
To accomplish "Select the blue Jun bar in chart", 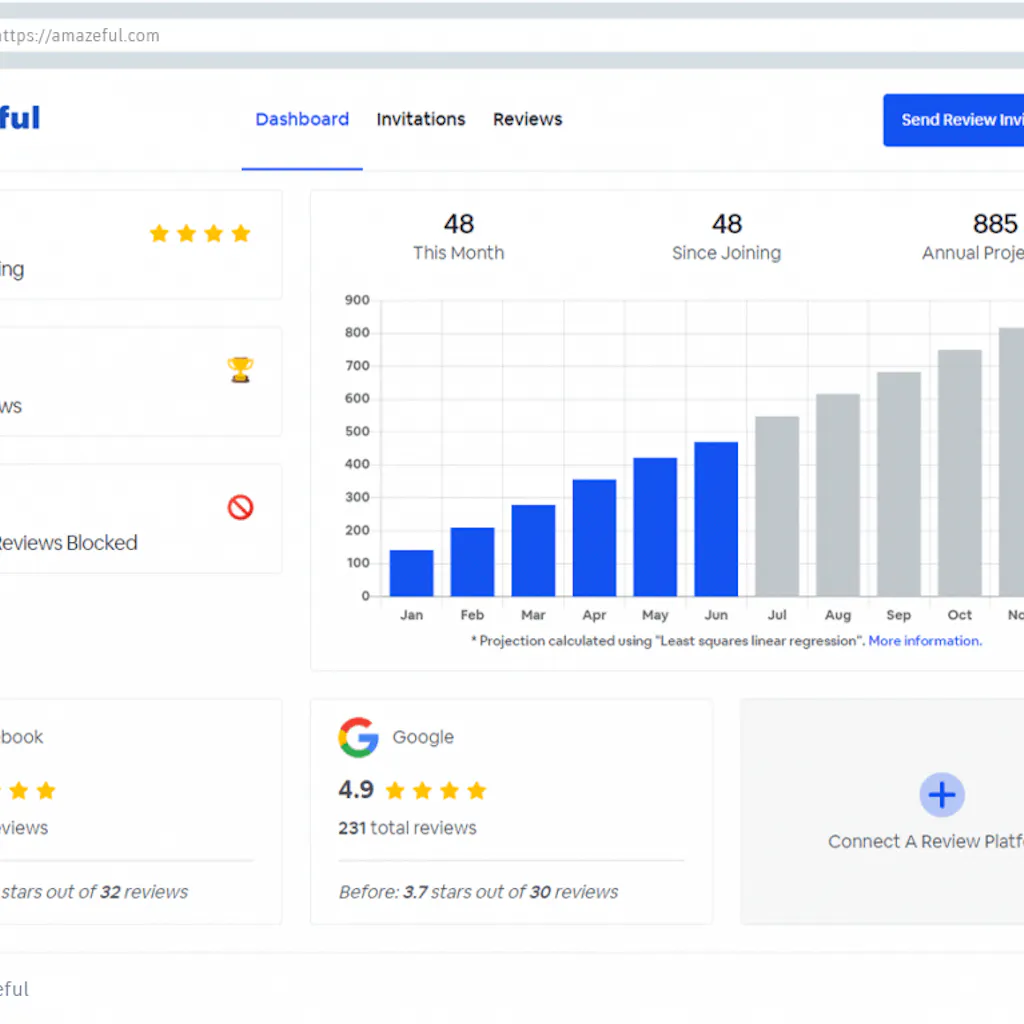I will coord(716,519).
